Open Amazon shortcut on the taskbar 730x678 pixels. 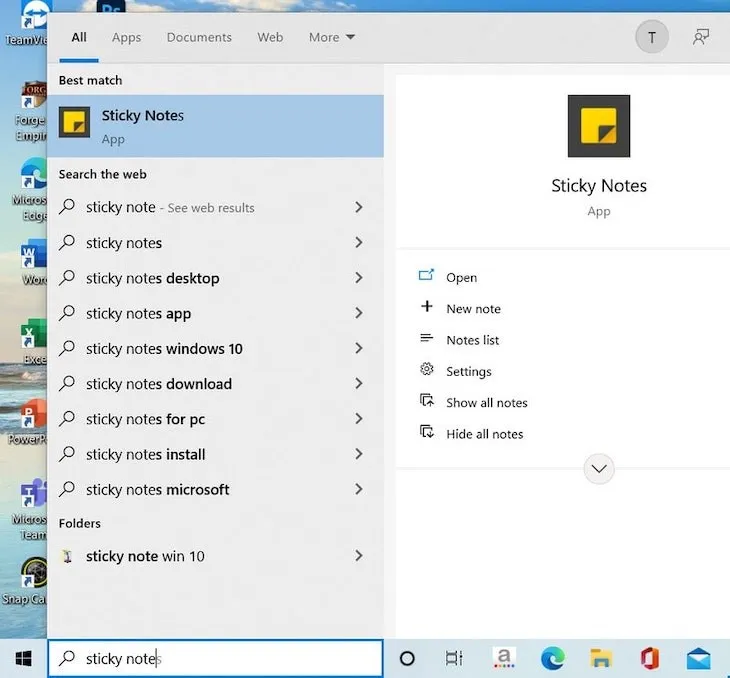tap(504, 658)
